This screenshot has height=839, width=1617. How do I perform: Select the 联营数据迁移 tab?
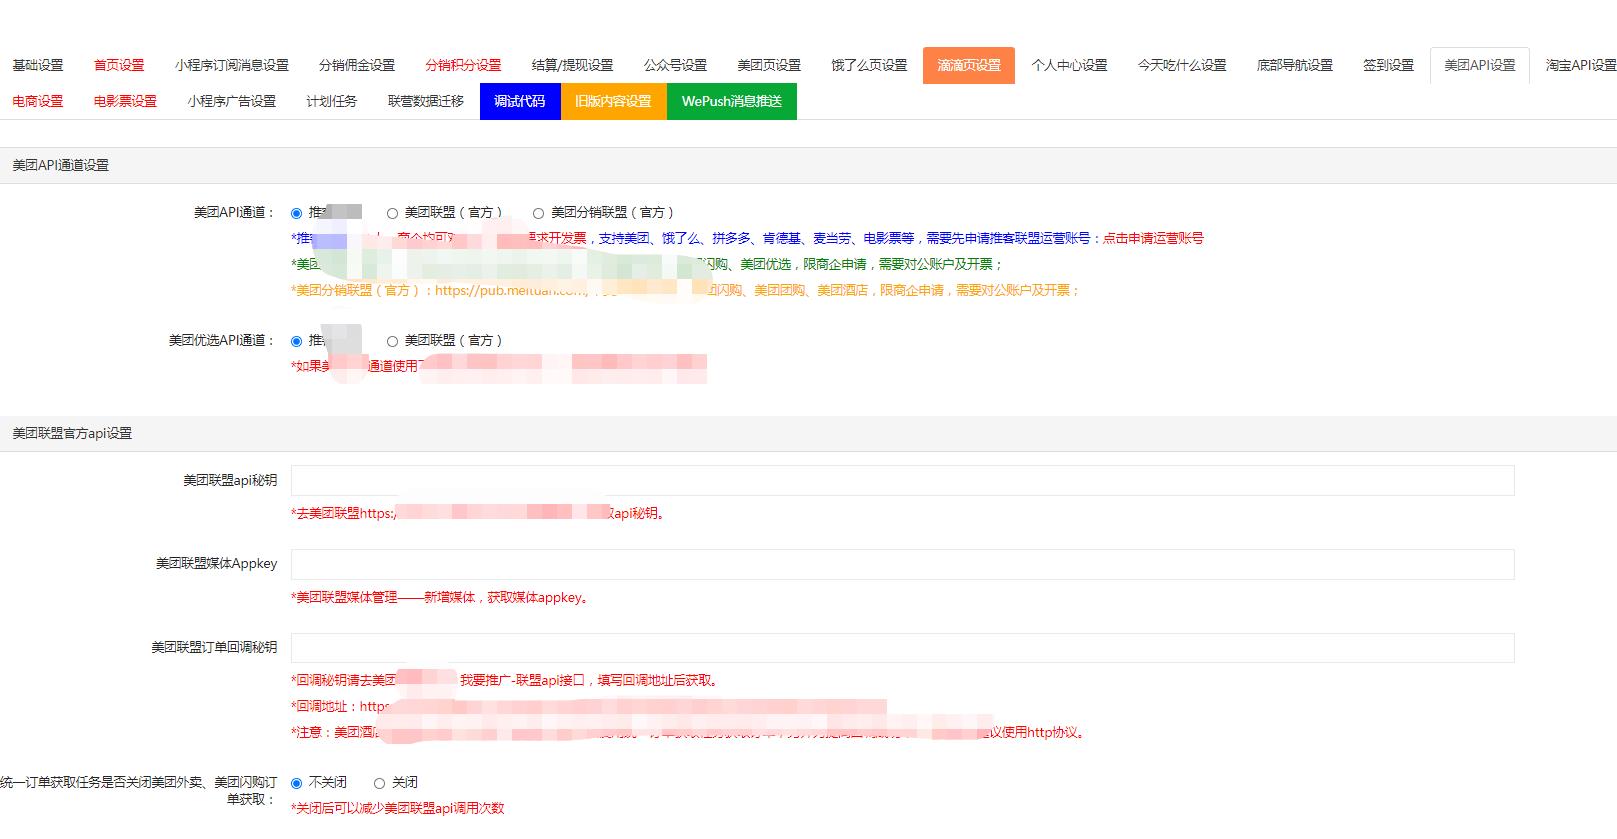click(426, 101)
